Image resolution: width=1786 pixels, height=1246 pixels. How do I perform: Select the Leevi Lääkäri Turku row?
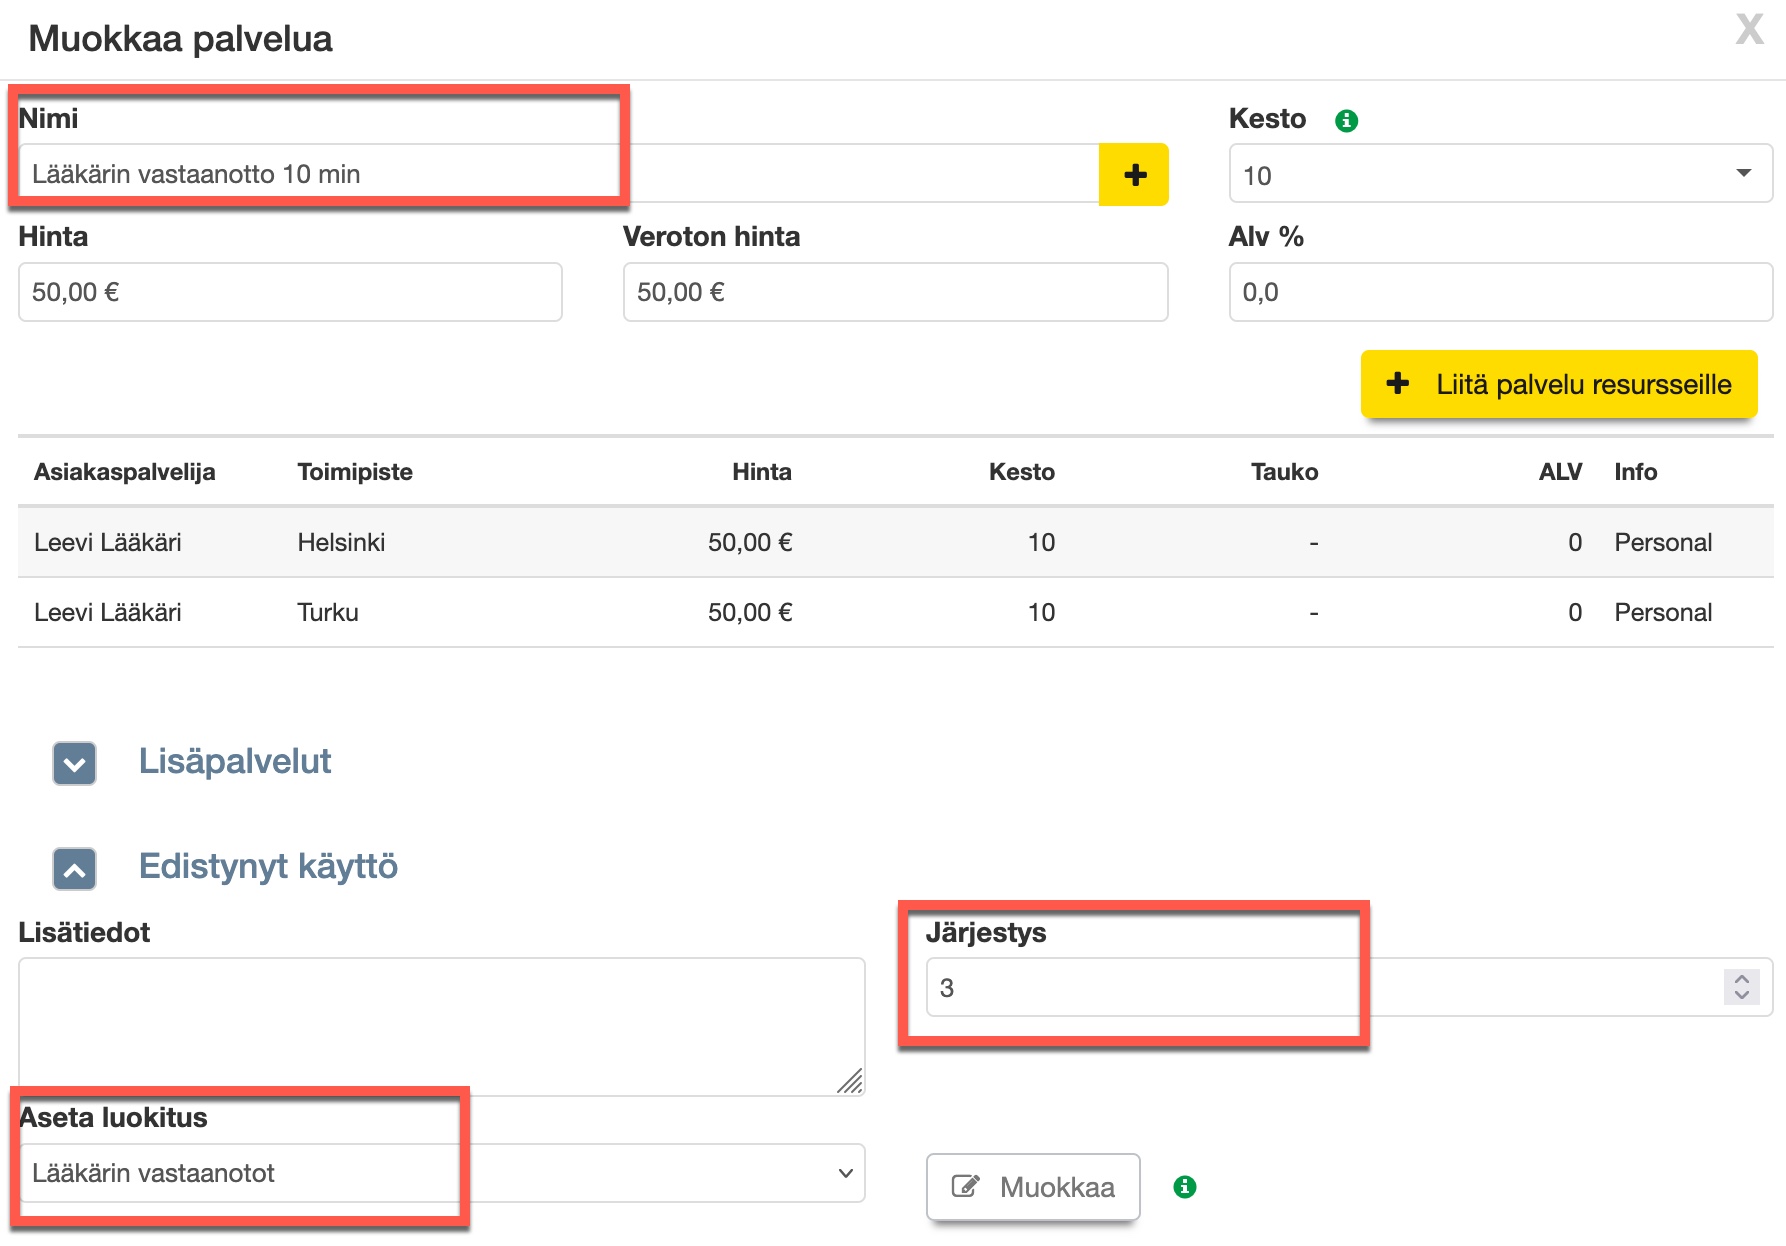click(895, 612)
